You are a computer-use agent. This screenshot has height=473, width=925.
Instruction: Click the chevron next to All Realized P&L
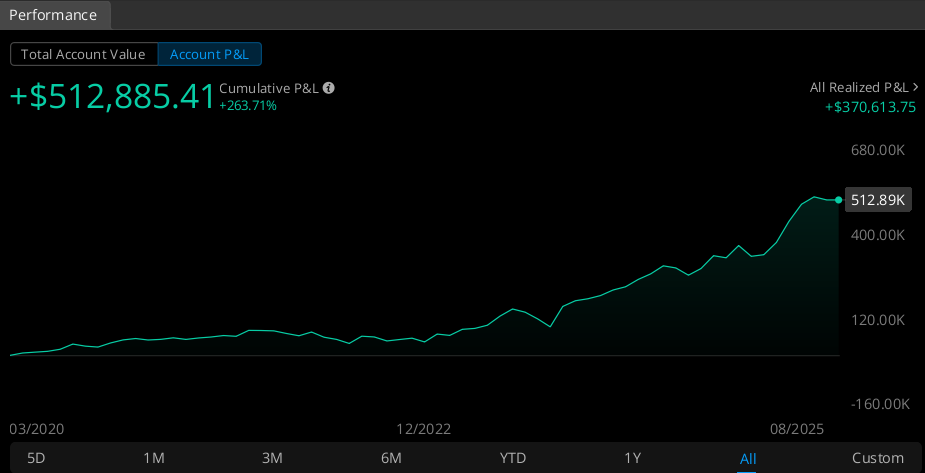point(915,87)
